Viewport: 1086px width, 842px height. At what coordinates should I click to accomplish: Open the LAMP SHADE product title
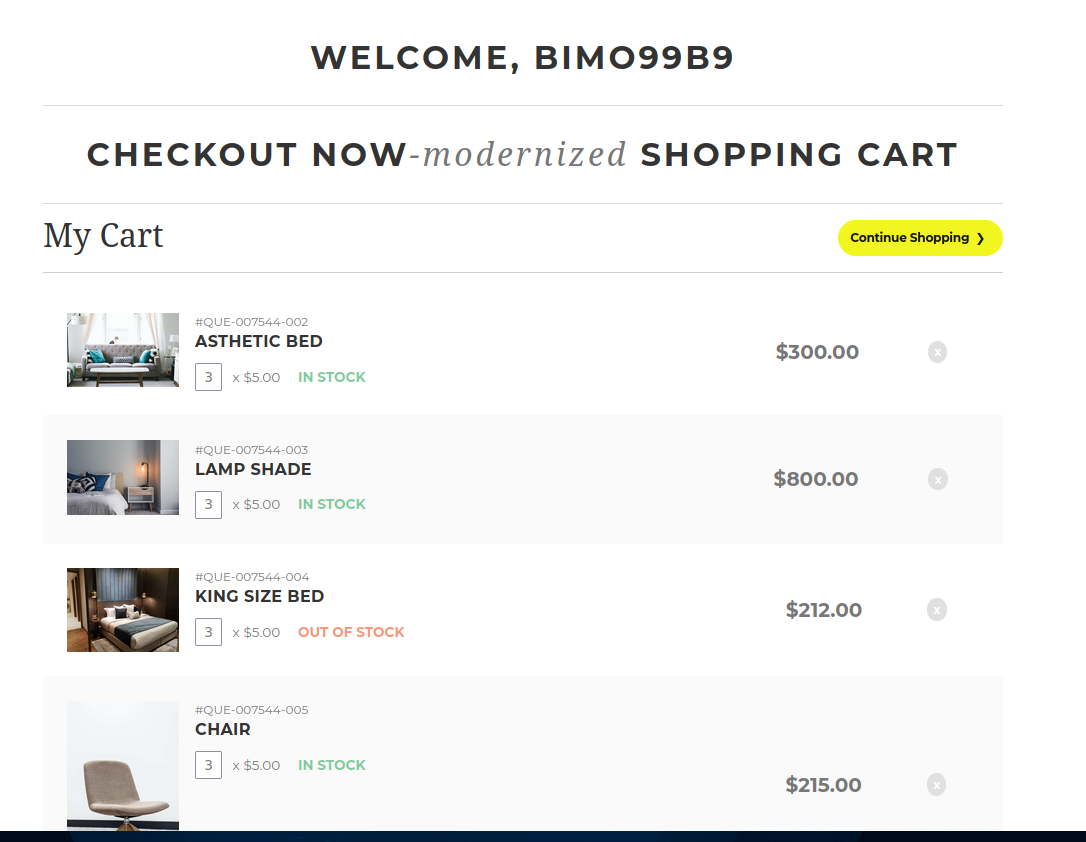pyautogui.click(x=253, y=469)
